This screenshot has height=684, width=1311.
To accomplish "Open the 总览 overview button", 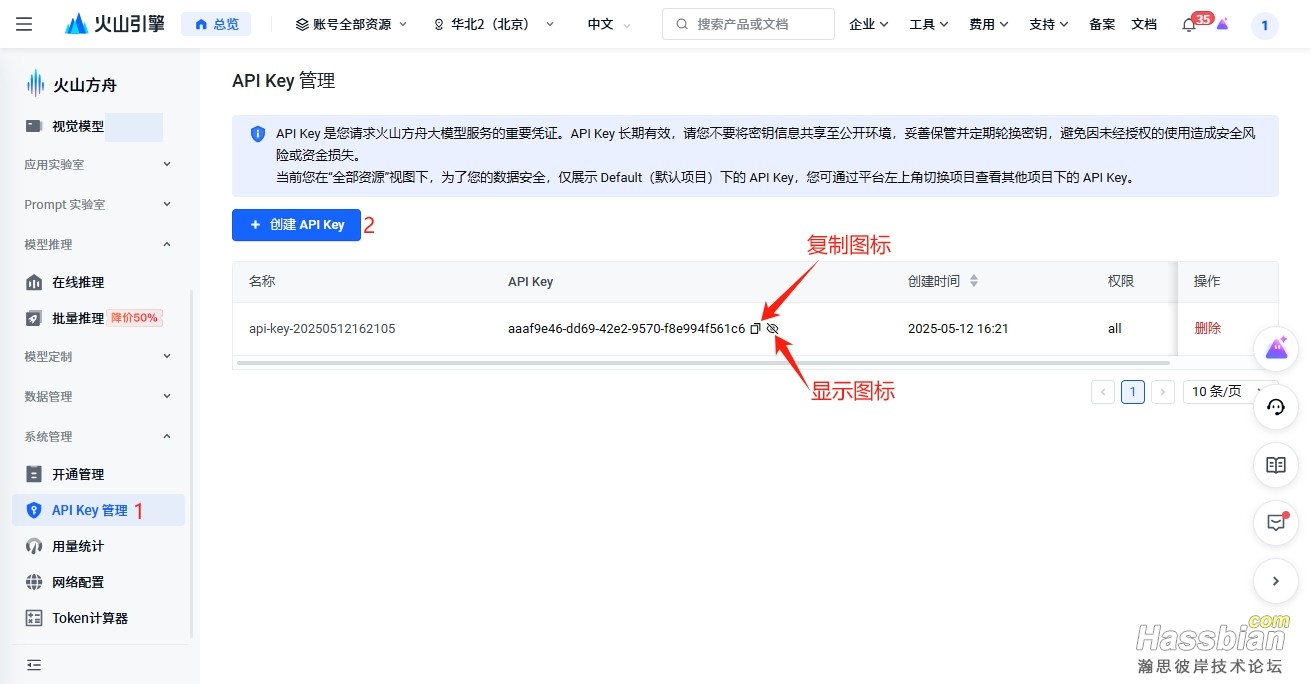I will [x=216, y=24].
